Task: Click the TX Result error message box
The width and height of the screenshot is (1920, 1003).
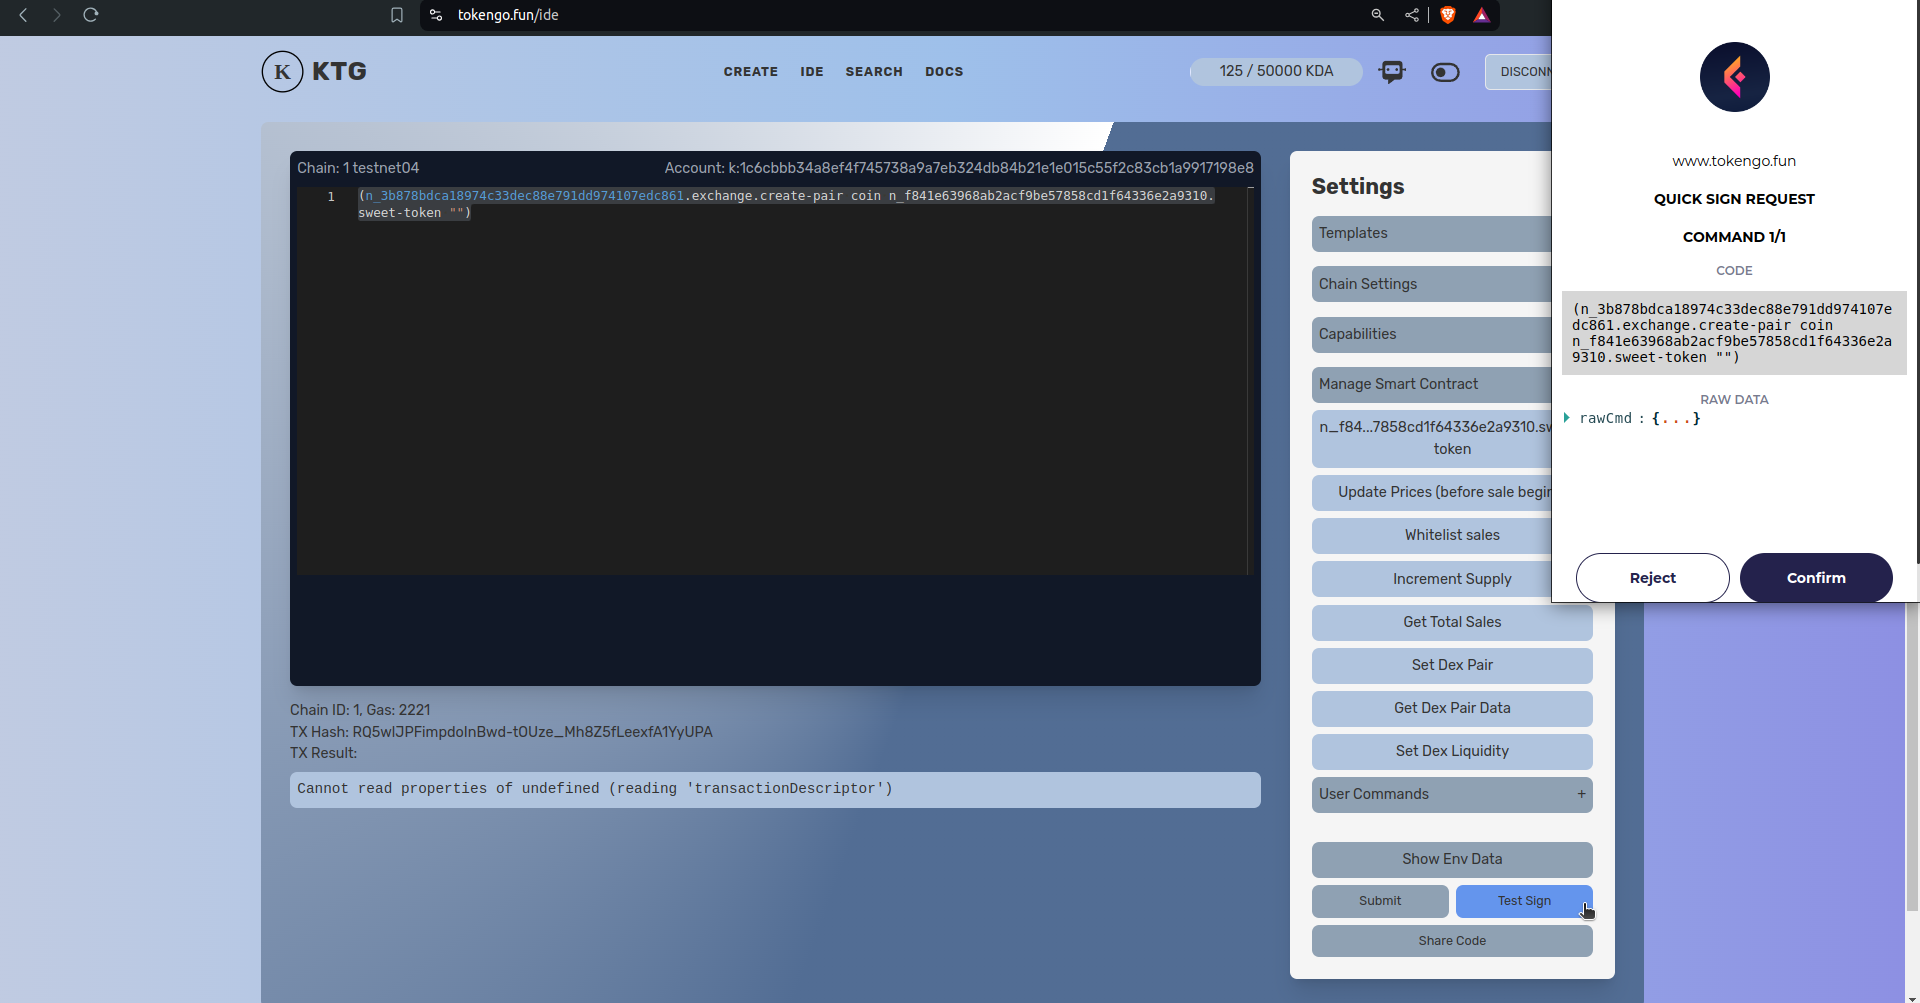Action: point(775,789)
